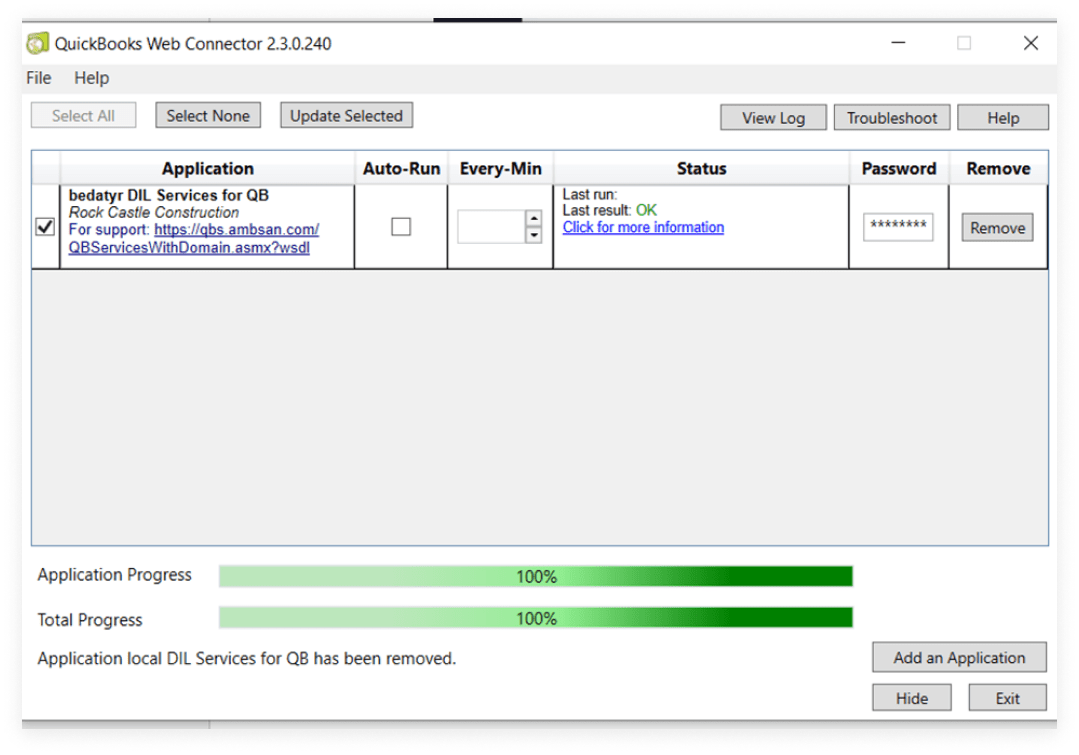This screenshot has height=755, width=1079.
Task: Click the Rock Castle Construction text
Action: point(153,213)
